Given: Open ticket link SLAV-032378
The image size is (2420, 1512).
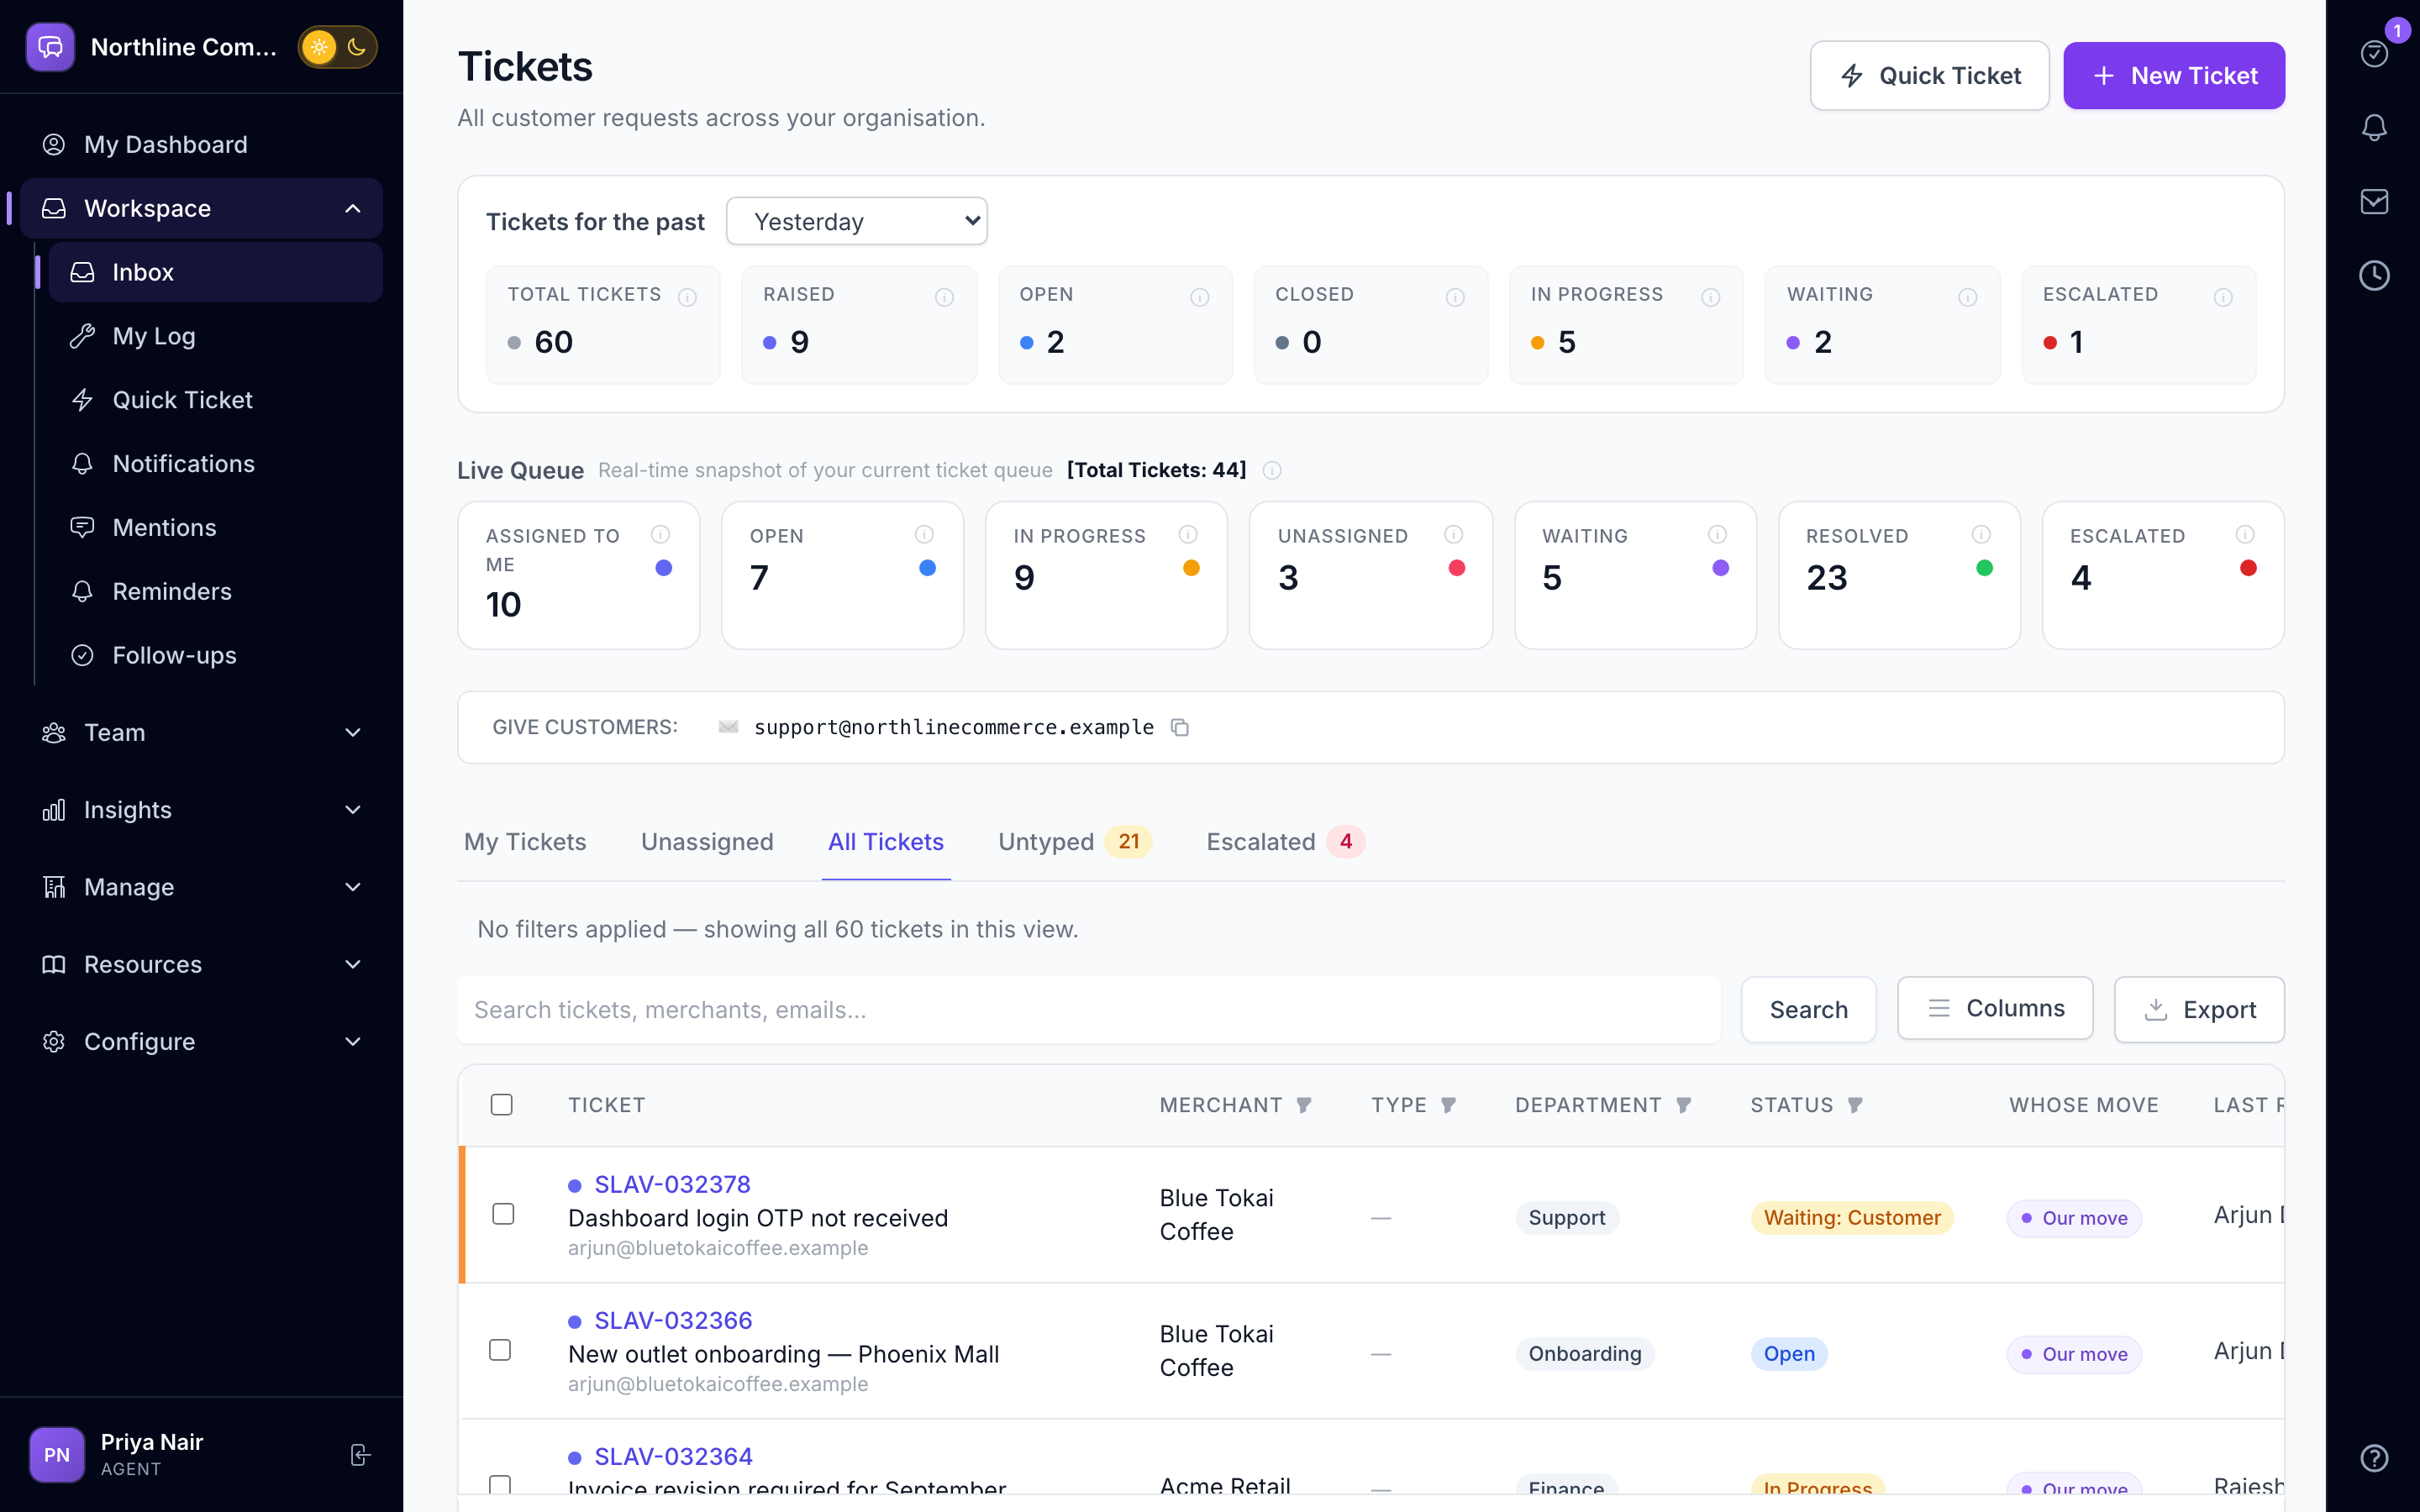Looking at the screenshot, I should coord(672,1184).
